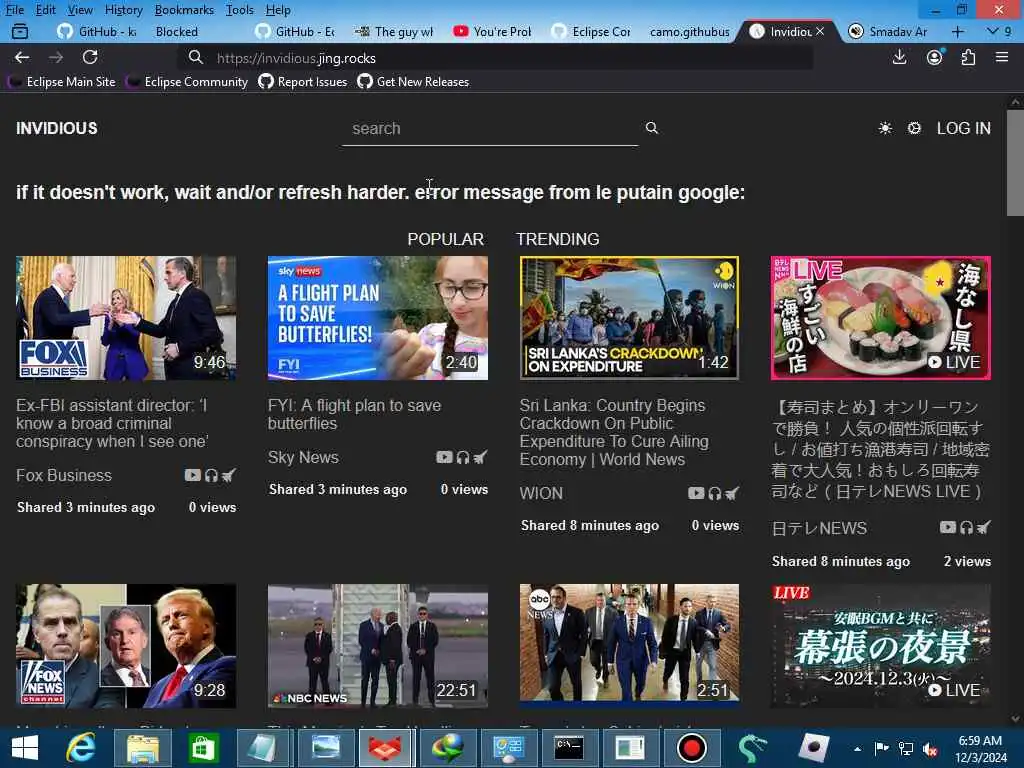Screen dimensions: 1024x768
Task: Switch instance icon for Sky News video
Action: click(x=481, y=457)
